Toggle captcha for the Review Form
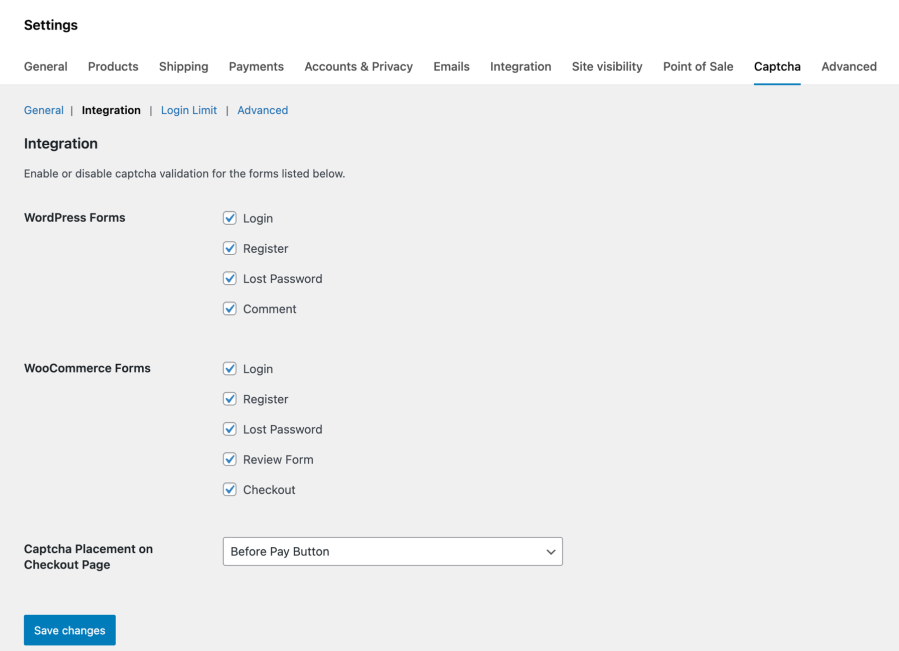899x651 pixels. [230, 459]
